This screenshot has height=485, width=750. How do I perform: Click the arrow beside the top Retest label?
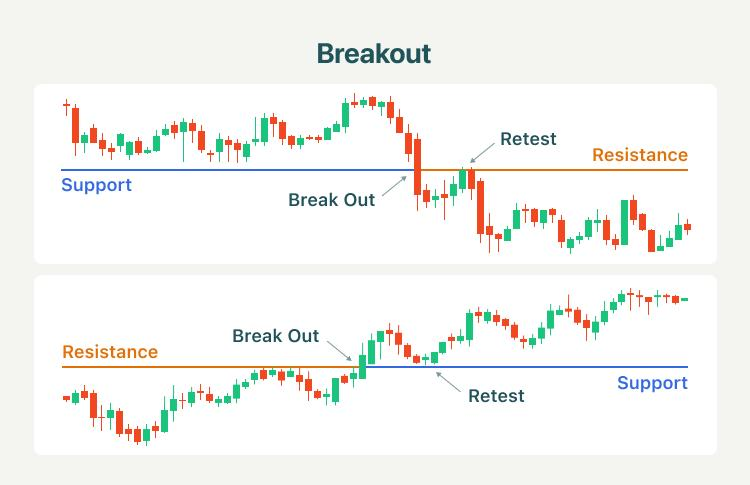482,153
